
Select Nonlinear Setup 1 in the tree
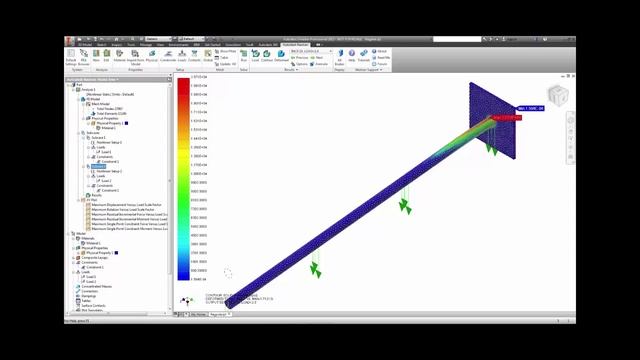[109, 142]
